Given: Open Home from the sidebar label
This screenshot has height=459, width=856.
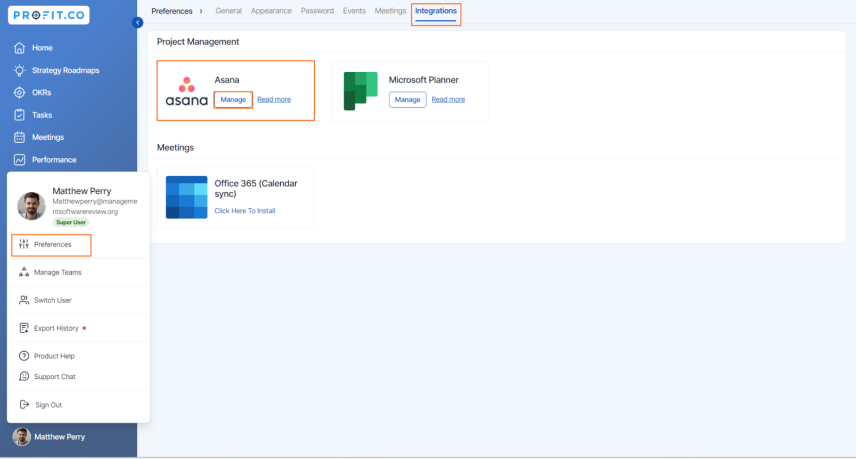Looking at the screenshot, I should pyautogui.click(x=42, y=48).
